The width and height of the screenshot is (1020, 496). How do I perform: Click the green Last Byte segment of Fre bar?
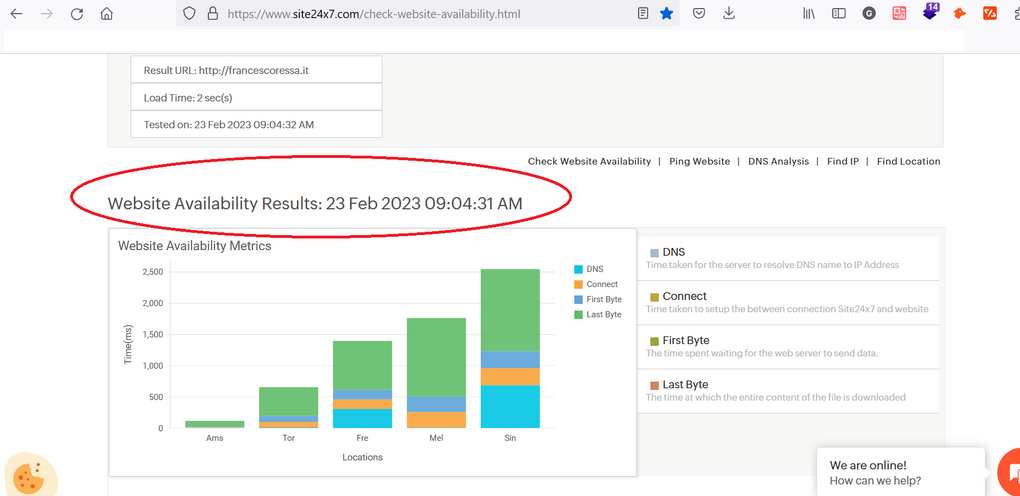point(362,365)
